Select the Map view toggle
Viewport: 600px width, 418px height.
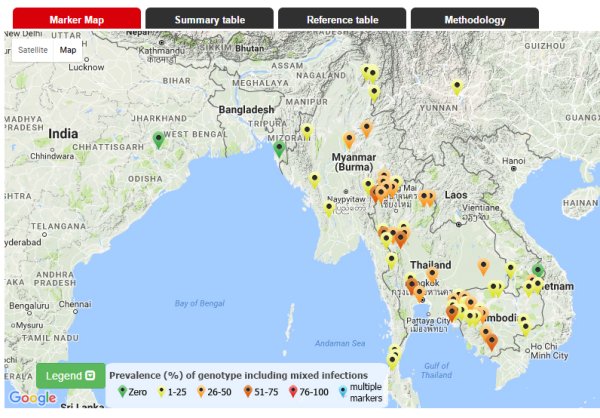click(68, 50)
